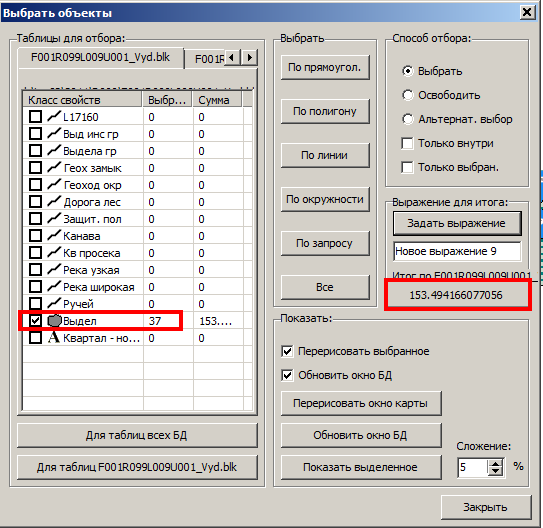Switch to the F001R099L009U001_Vyd.blk tab
543x528 pixels.
pos(100,57)
